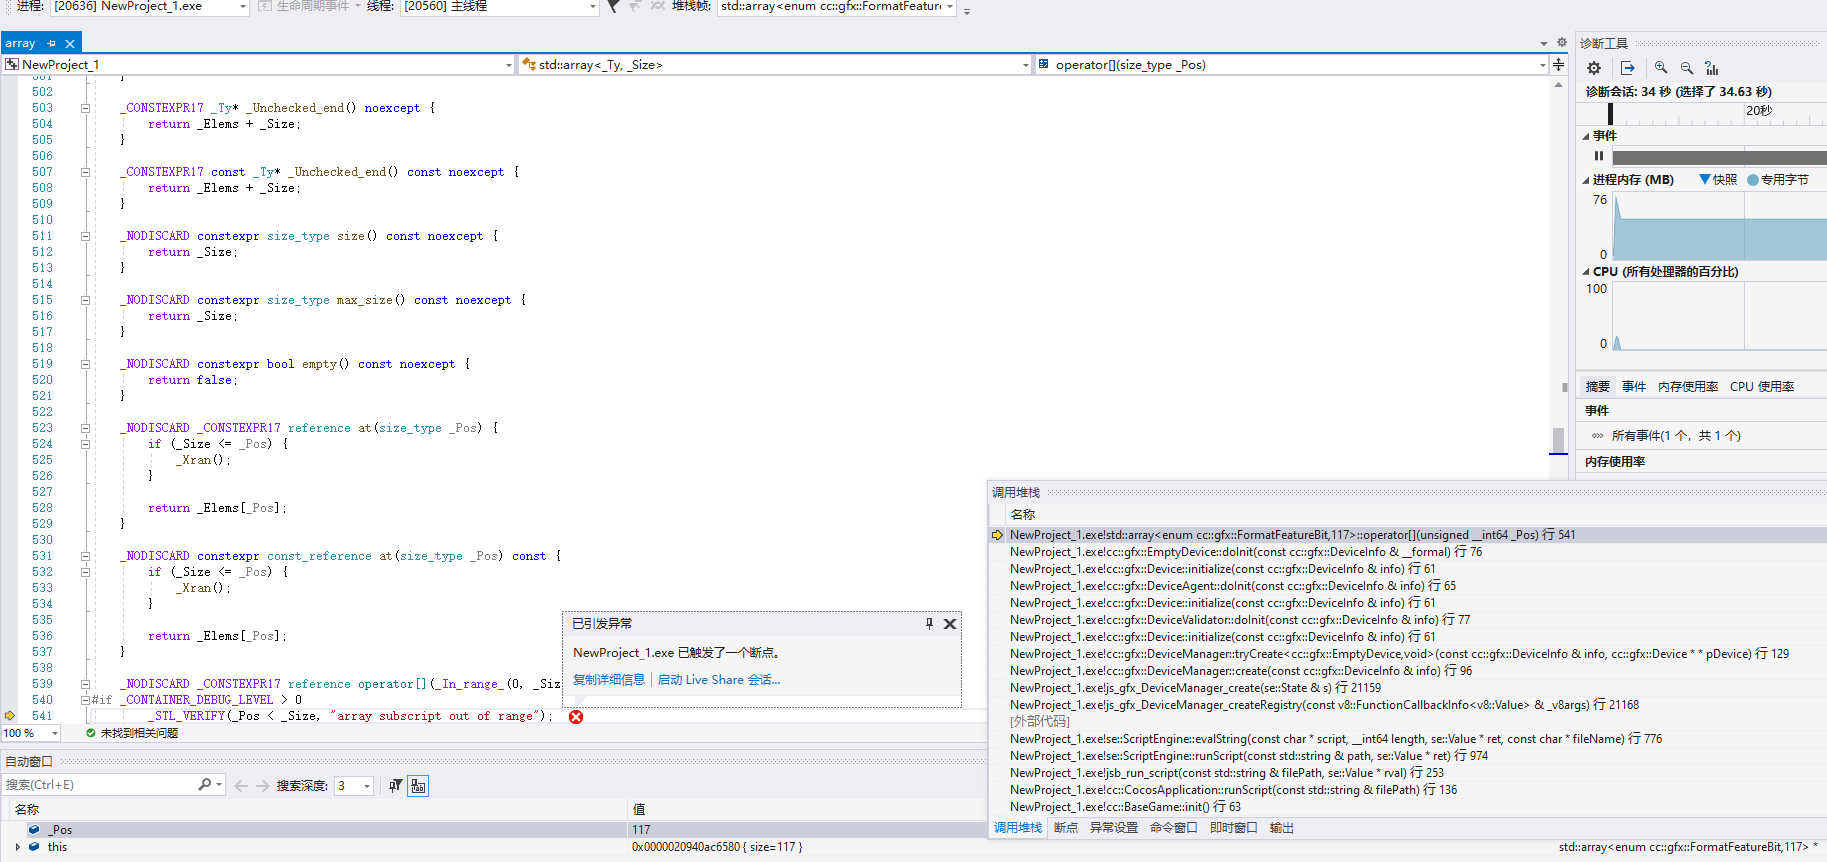Select the Immediate Window bottom tab
1827x862 pixels.
click(1234, 828)
